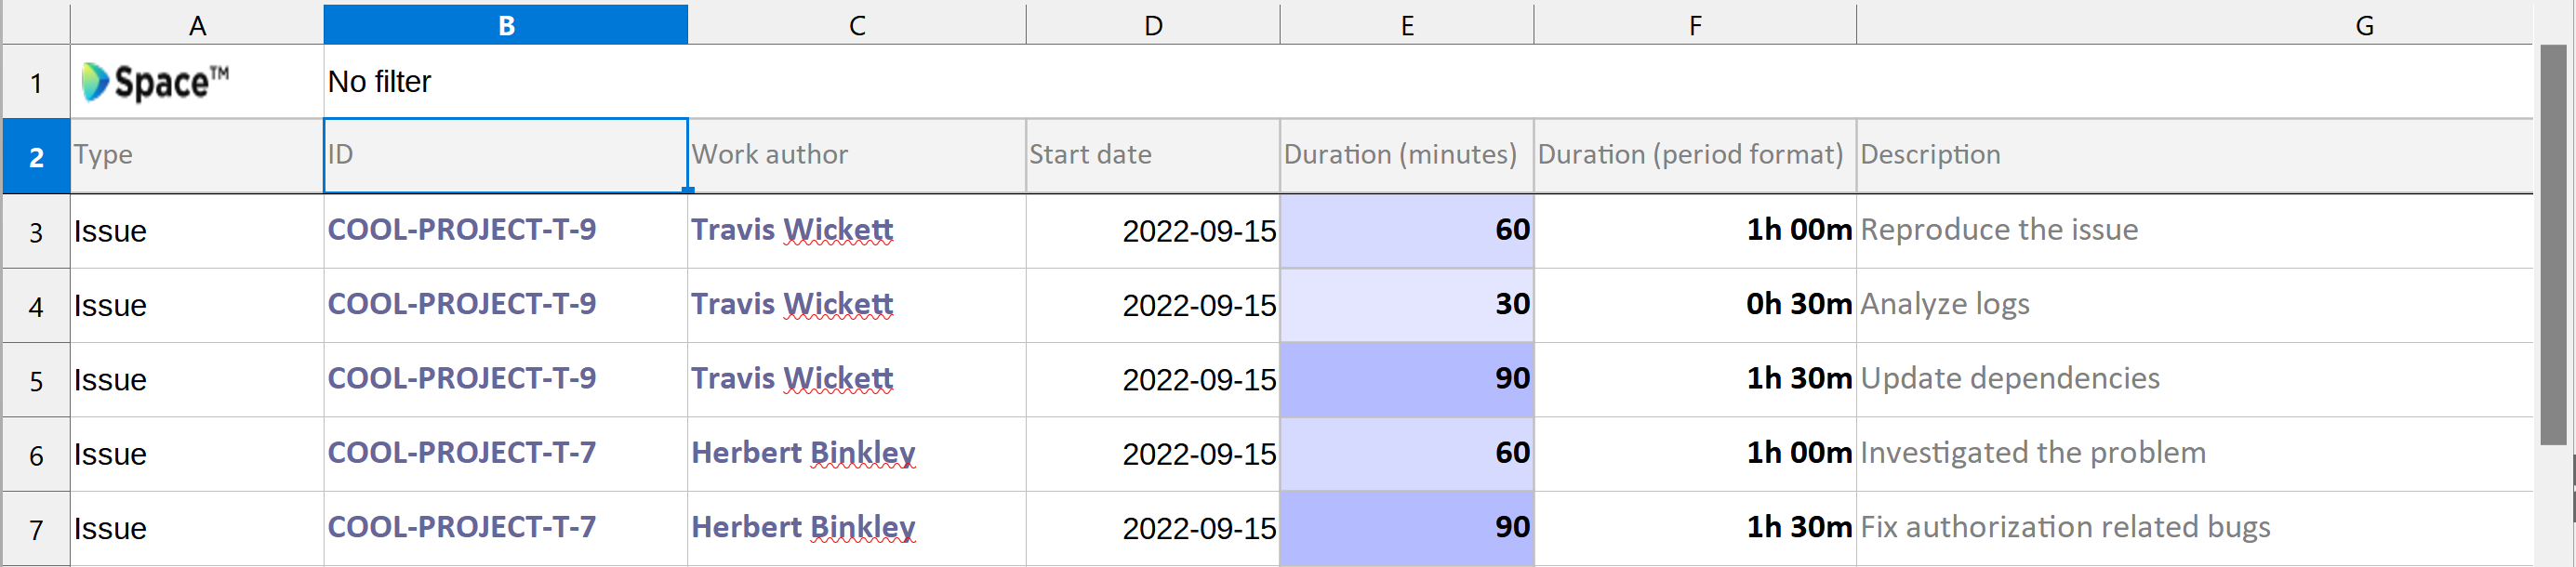This screenshot has width=2576, height=567.
Task: Click the 'No filter' cell
Action: [379, 82]
